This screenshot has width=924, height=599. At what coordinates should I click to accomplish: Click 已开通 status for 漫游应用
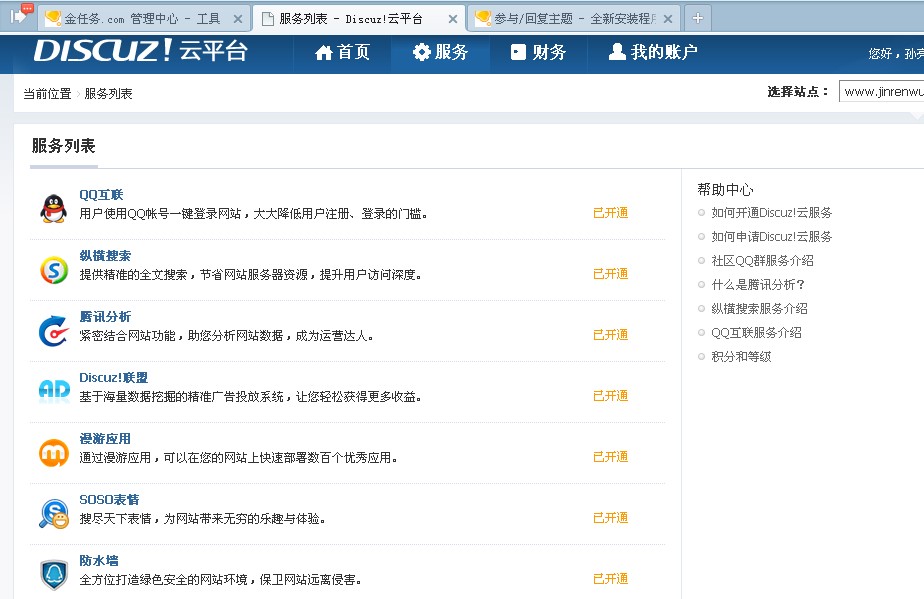[610, 457]
